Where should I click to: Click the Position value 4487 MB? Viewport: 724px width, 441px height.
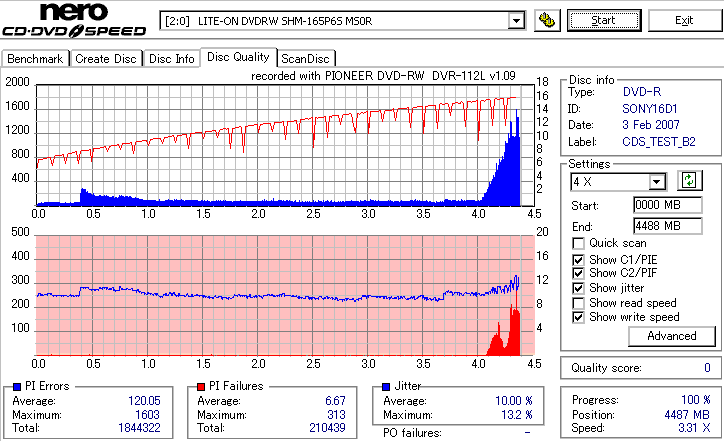(x=687, y=415)
